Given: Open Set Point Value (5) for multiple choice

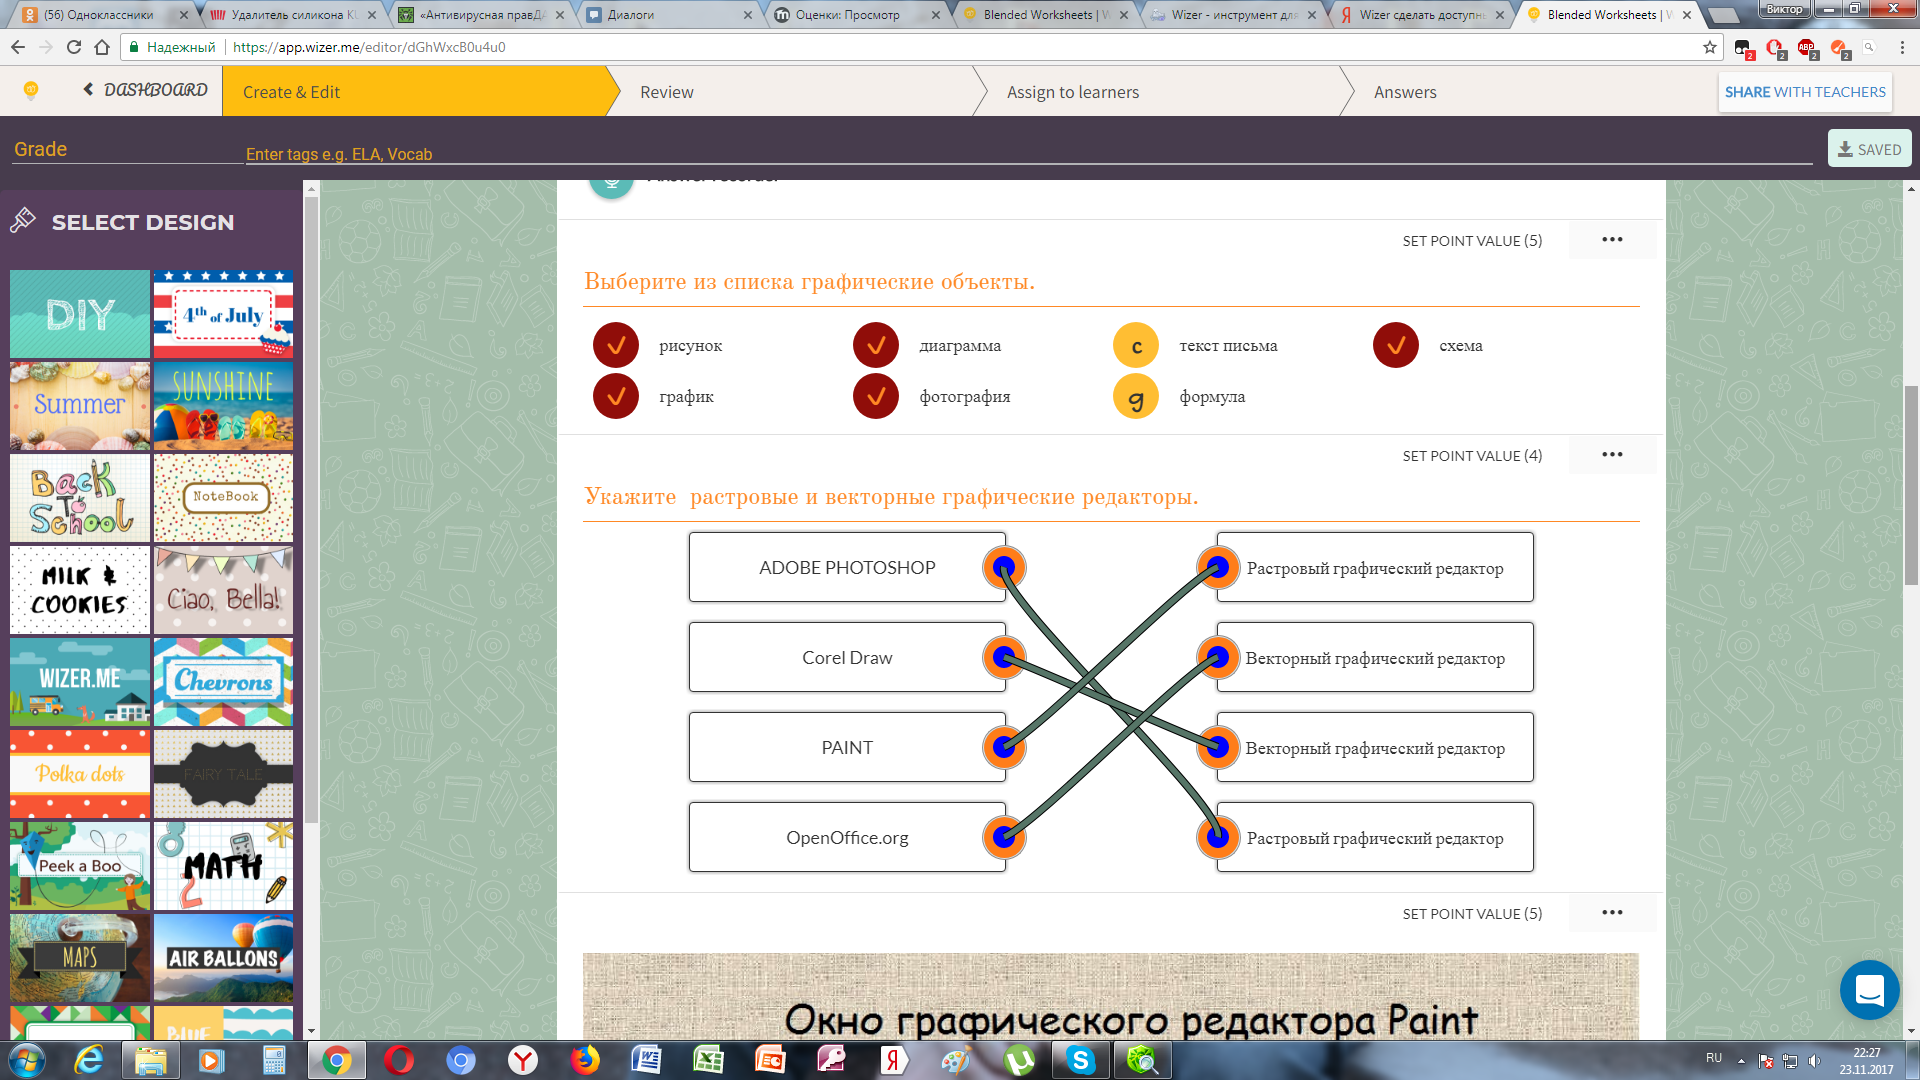Looking at the screenshot, I should point(1472,241).
